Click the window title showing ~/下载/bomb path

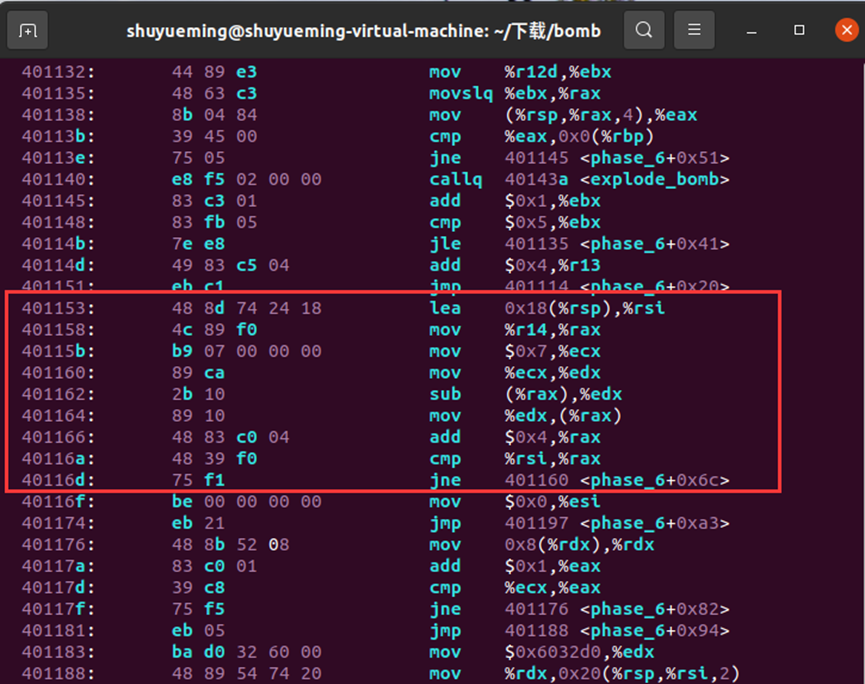click(363, 30)
